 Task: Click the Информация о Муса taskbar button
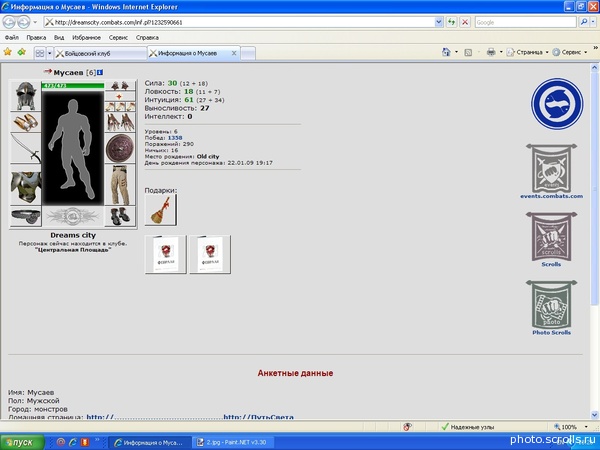(x=149, y=442)
